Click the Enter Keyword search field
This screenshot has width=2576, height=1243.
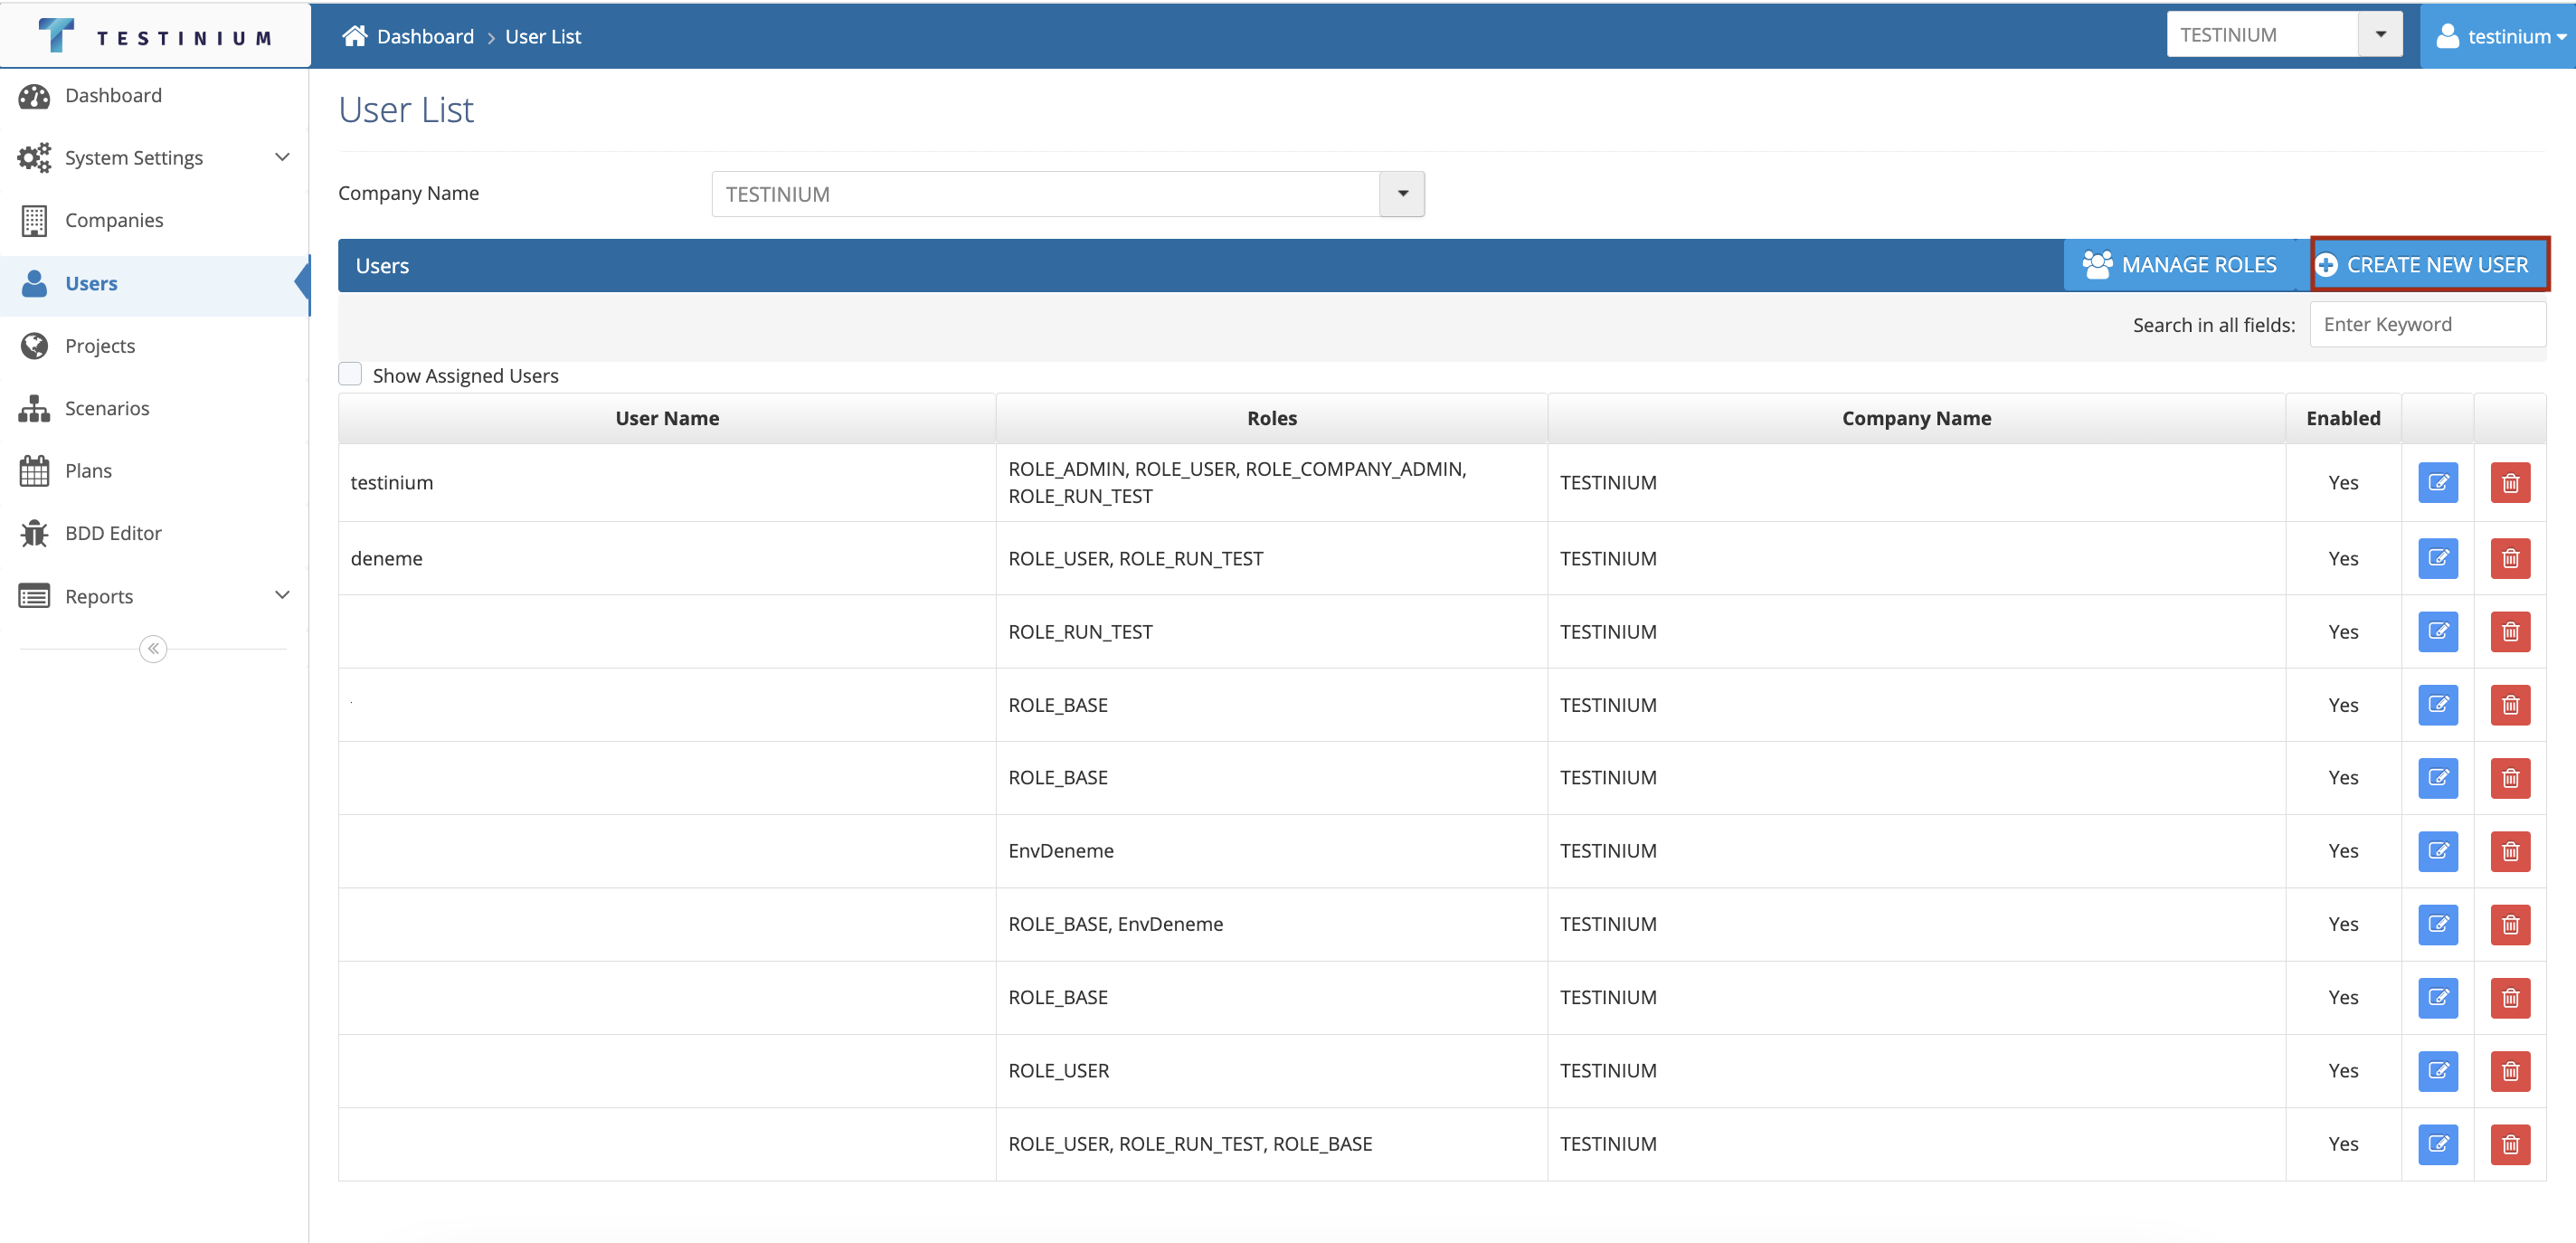tap(2426, 324)
